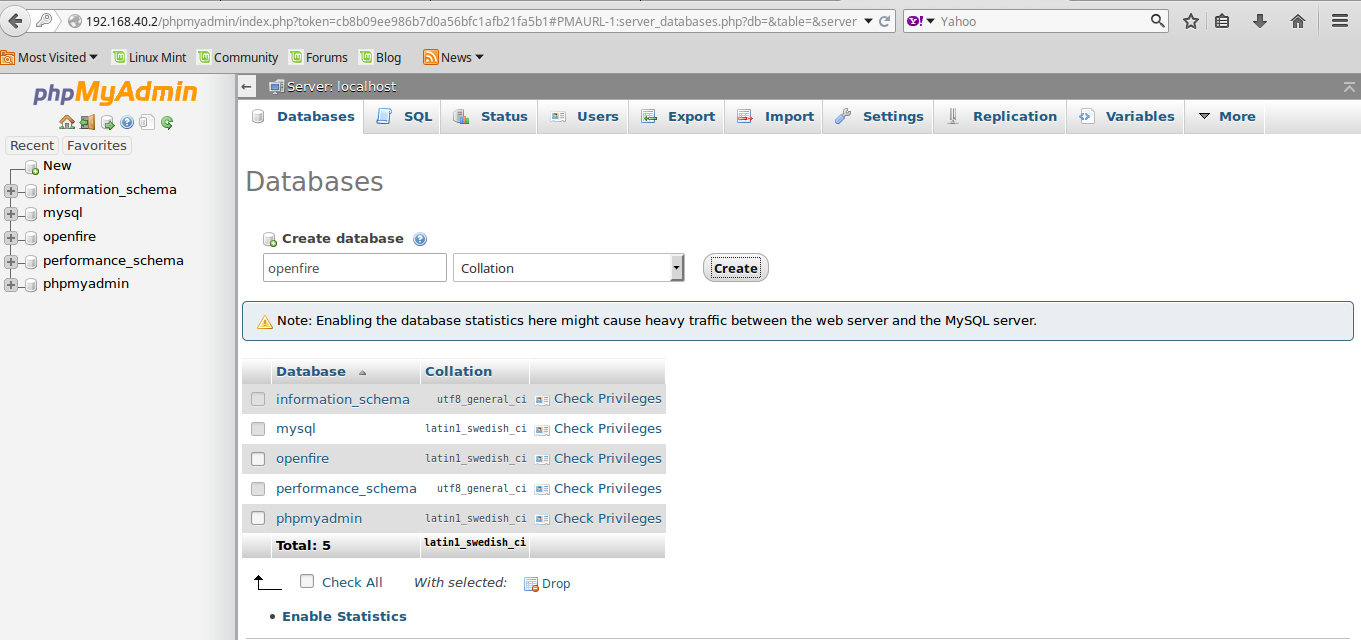Click the database name input field
The height and width of the screenshot is (640, 1361).
(x=355, y=268)
